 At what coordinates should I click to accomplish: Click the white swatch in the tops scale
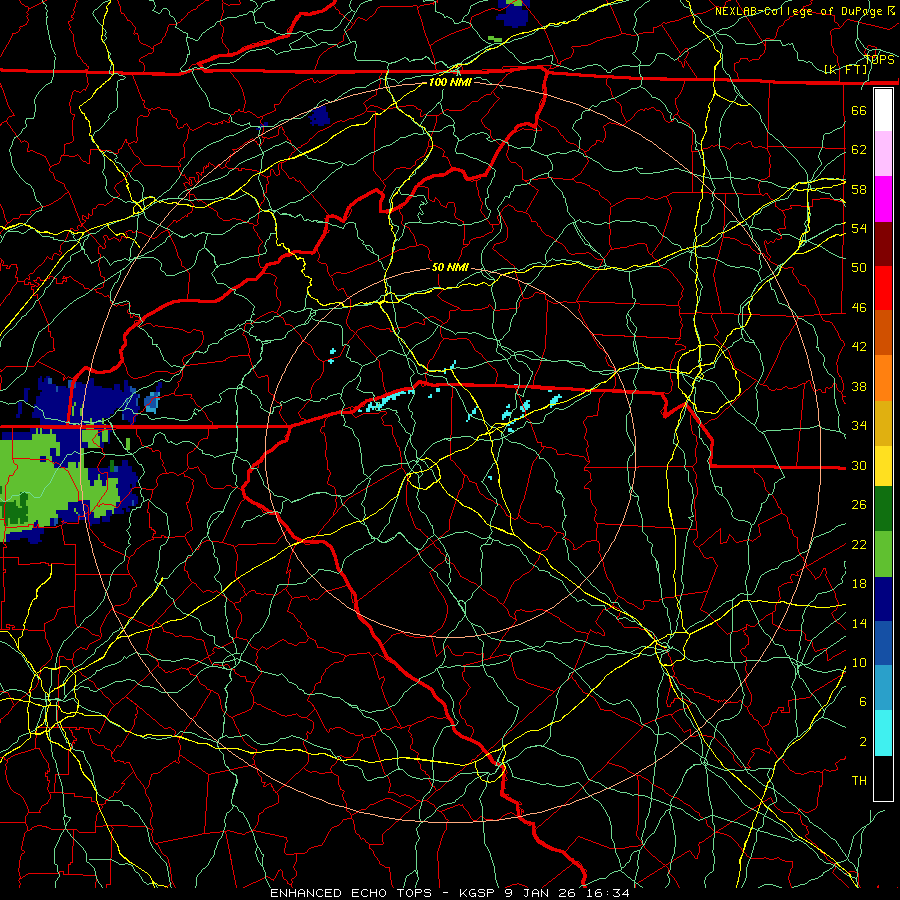[x=883, y=110]
